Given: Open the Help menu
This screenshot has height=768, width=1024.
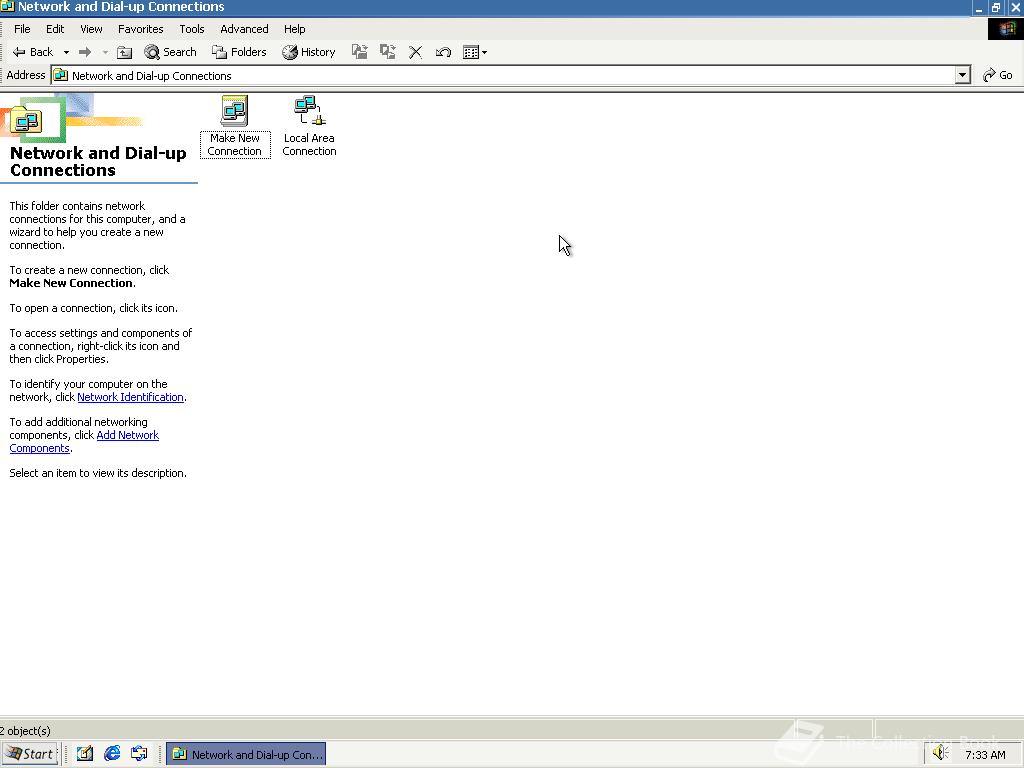Looking at the screenshot, I should (x=295, y=29).
